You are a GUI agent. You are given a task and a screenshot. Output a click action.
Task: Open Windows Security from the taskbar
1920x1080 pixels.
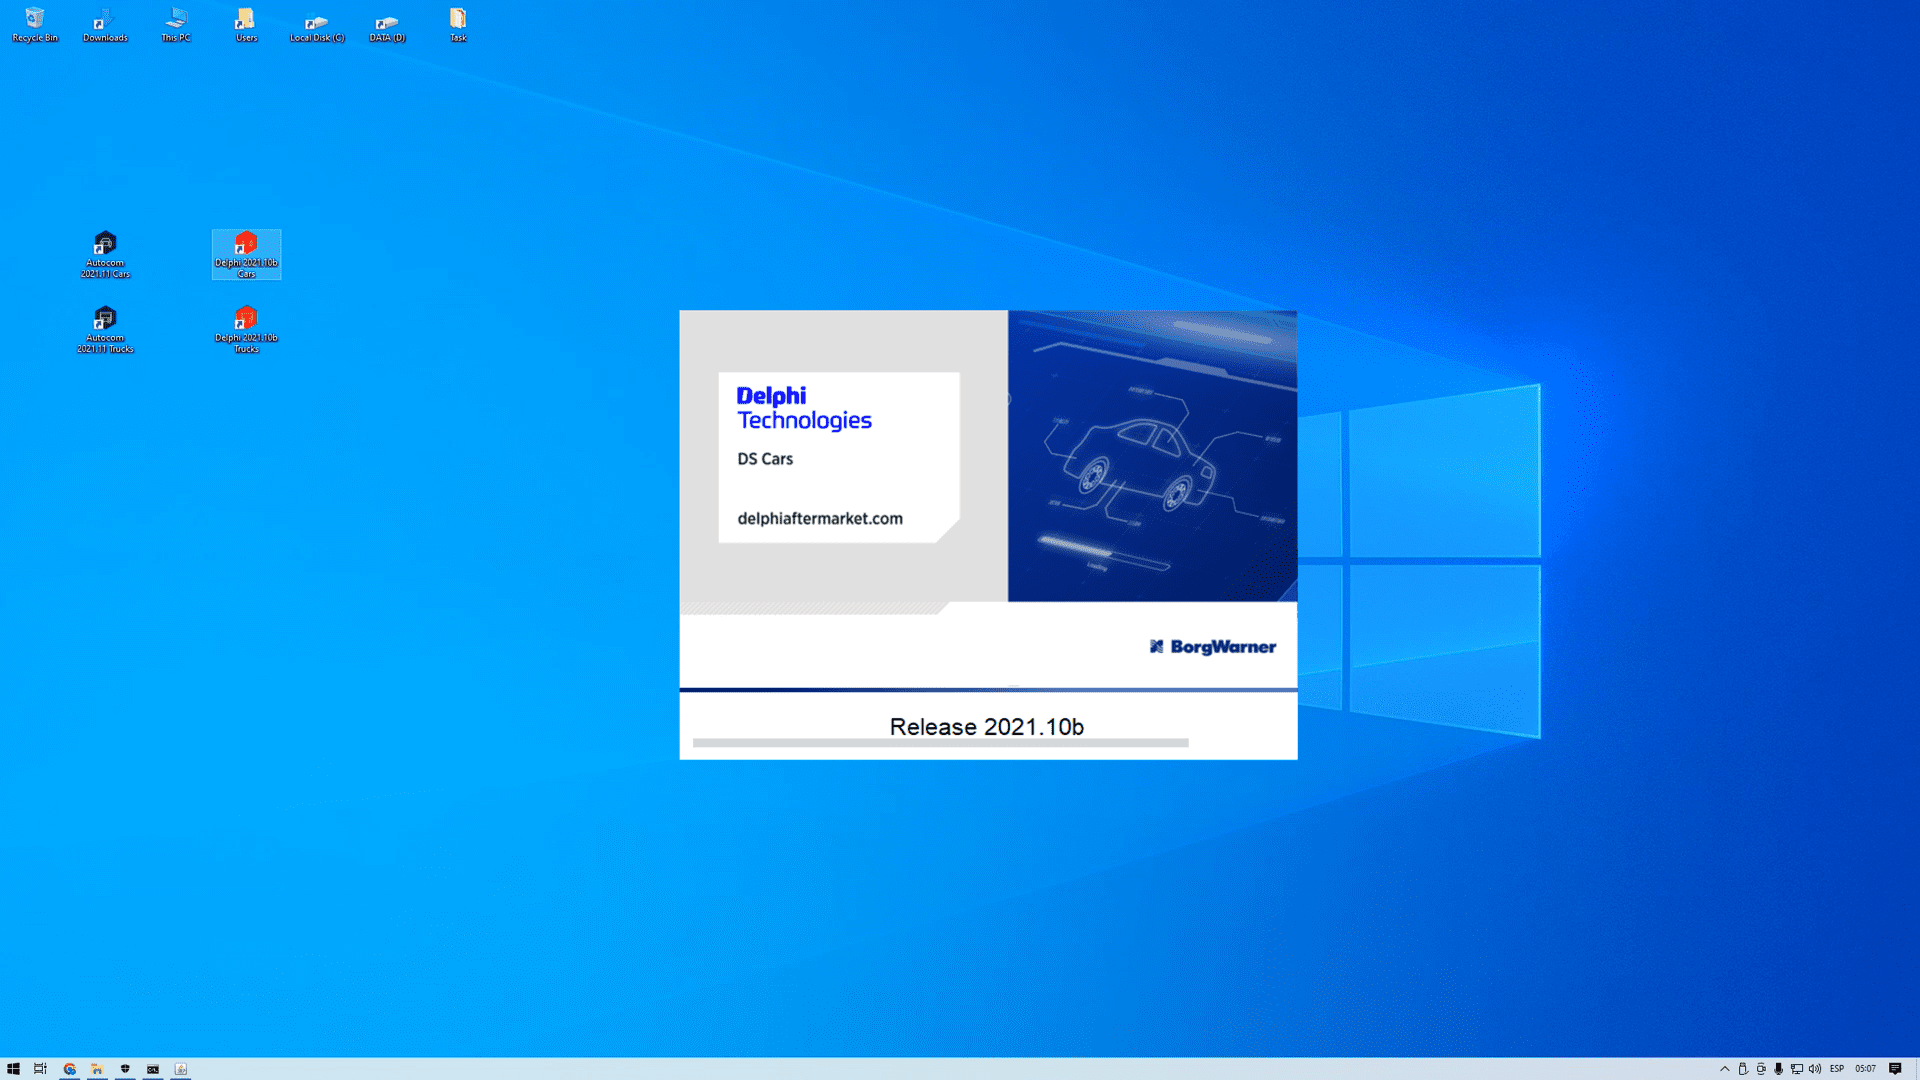pyautogui.click(x=125, y=1069)
